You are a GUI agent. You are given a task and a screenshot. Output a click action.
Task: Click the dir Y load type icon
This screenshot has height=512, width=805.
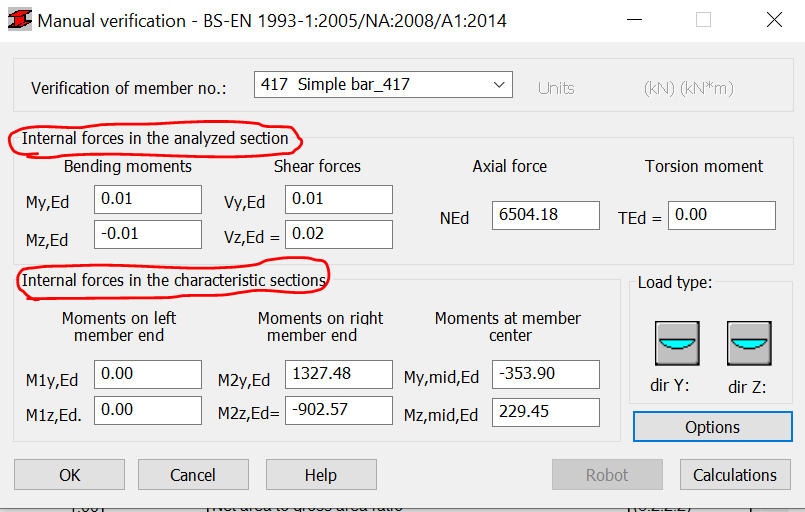pyautogui.click(x=678, y=343)
